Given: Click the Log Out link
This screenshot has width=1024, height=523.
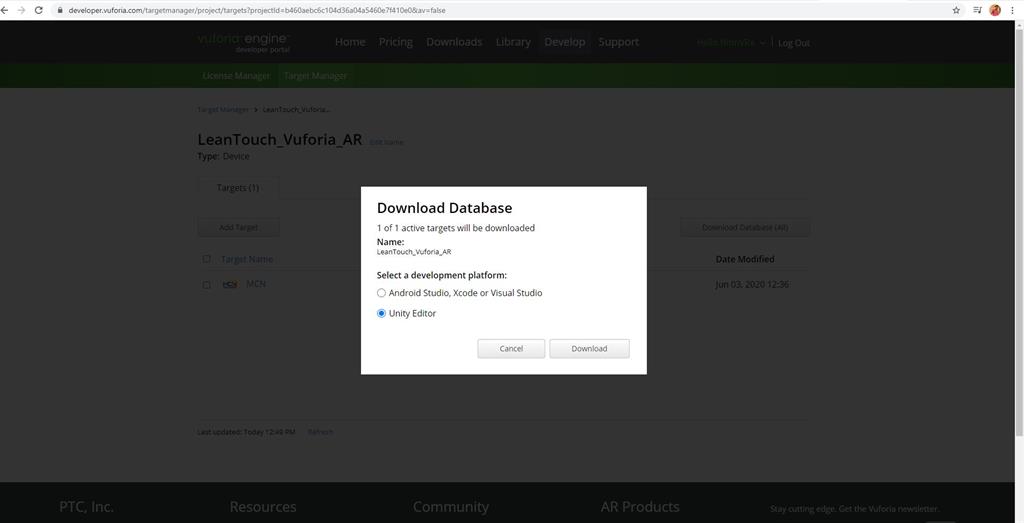Looking at the screenshot, I should [x=793, y=43].
